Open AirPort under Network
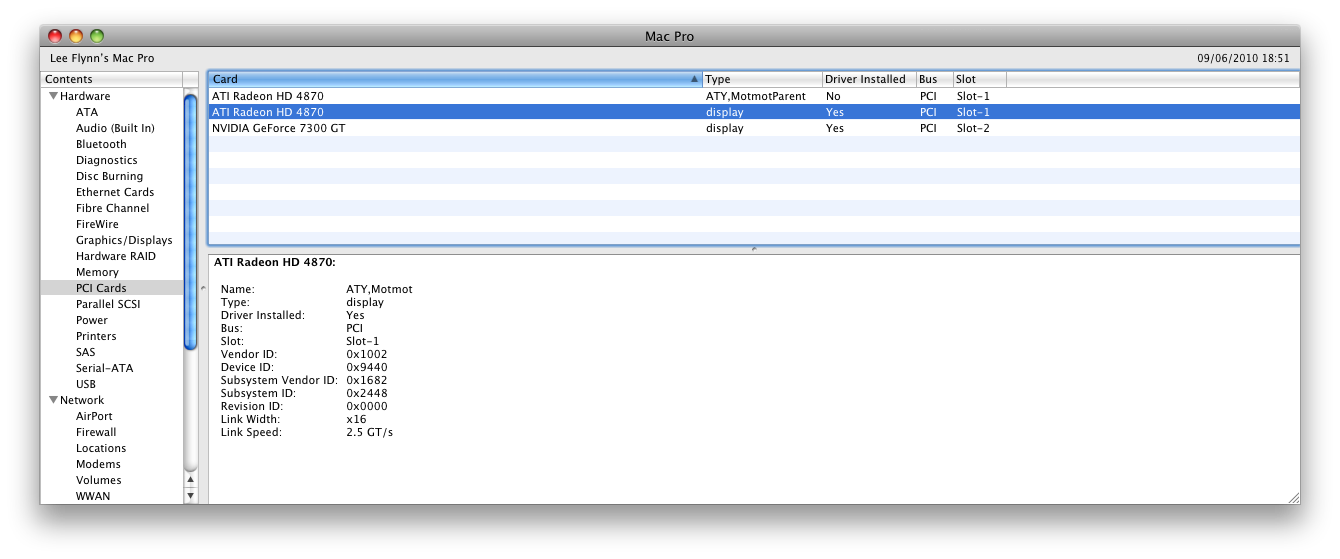Screen dimensions: 1340x559 click(x=94, y=416)
